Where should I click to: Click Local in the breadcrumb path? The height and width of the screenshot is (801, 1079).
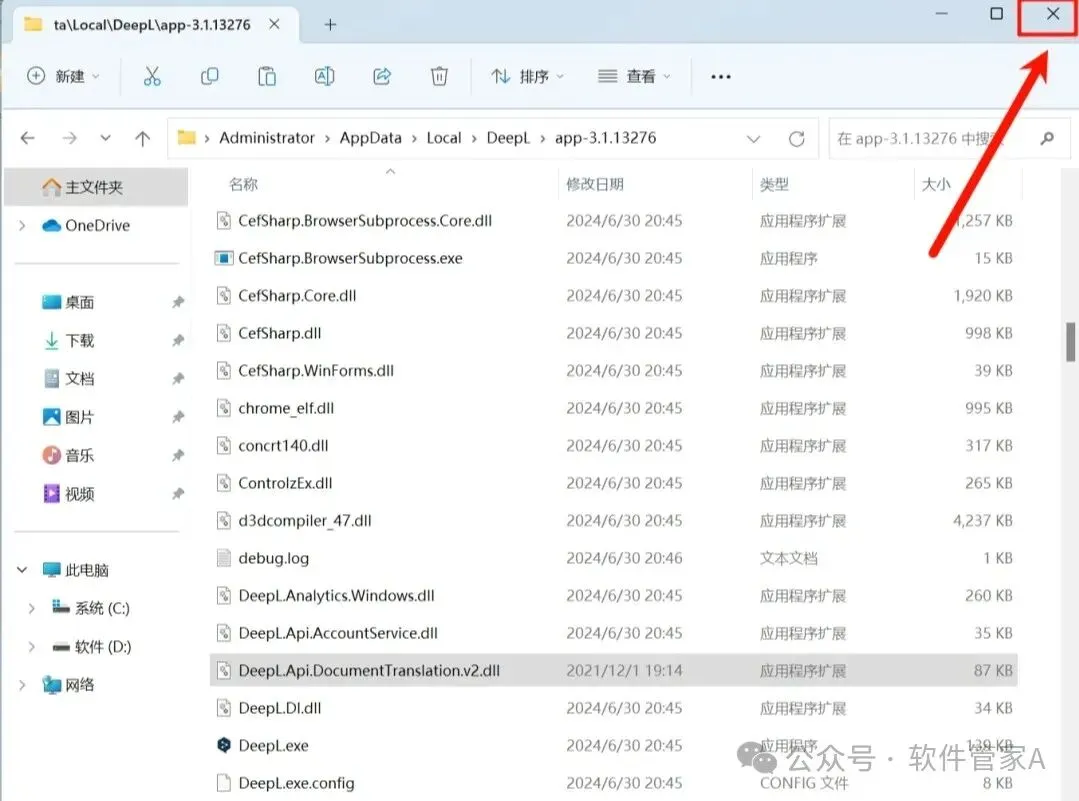click(444, 138)
